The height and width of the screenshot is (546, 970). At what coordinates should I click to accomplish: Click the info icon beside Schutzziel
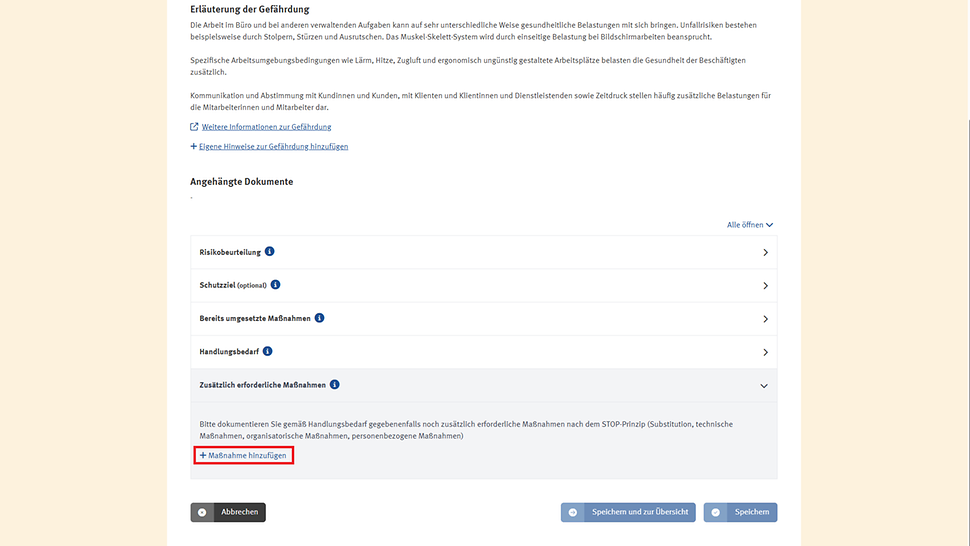[276, 285]
